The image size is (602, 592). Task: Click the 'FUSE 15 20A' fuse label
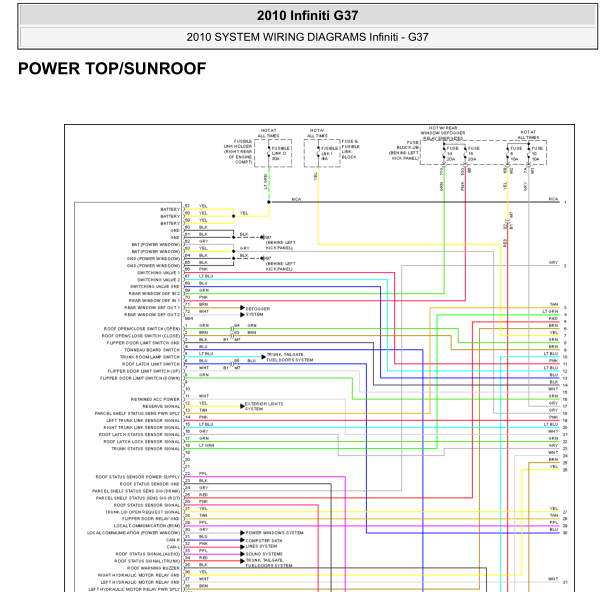pos(473,154)
